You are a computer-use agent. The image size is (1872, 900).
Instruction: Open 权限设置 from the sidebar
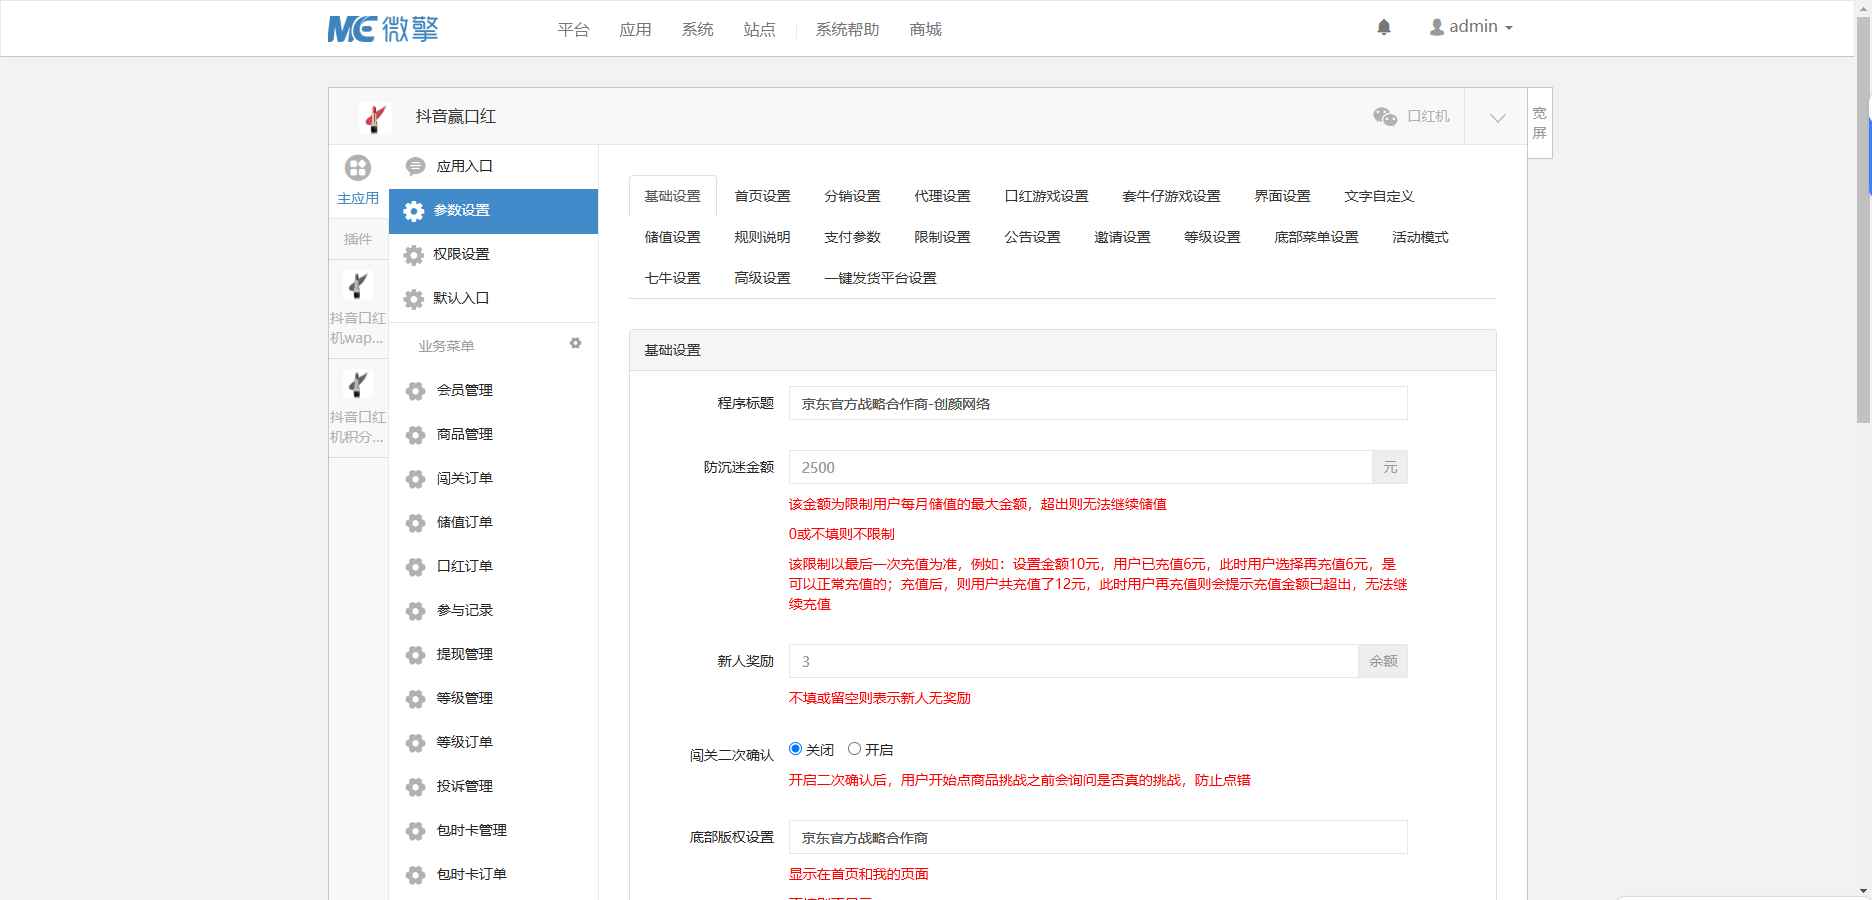(x=460, y=255)
